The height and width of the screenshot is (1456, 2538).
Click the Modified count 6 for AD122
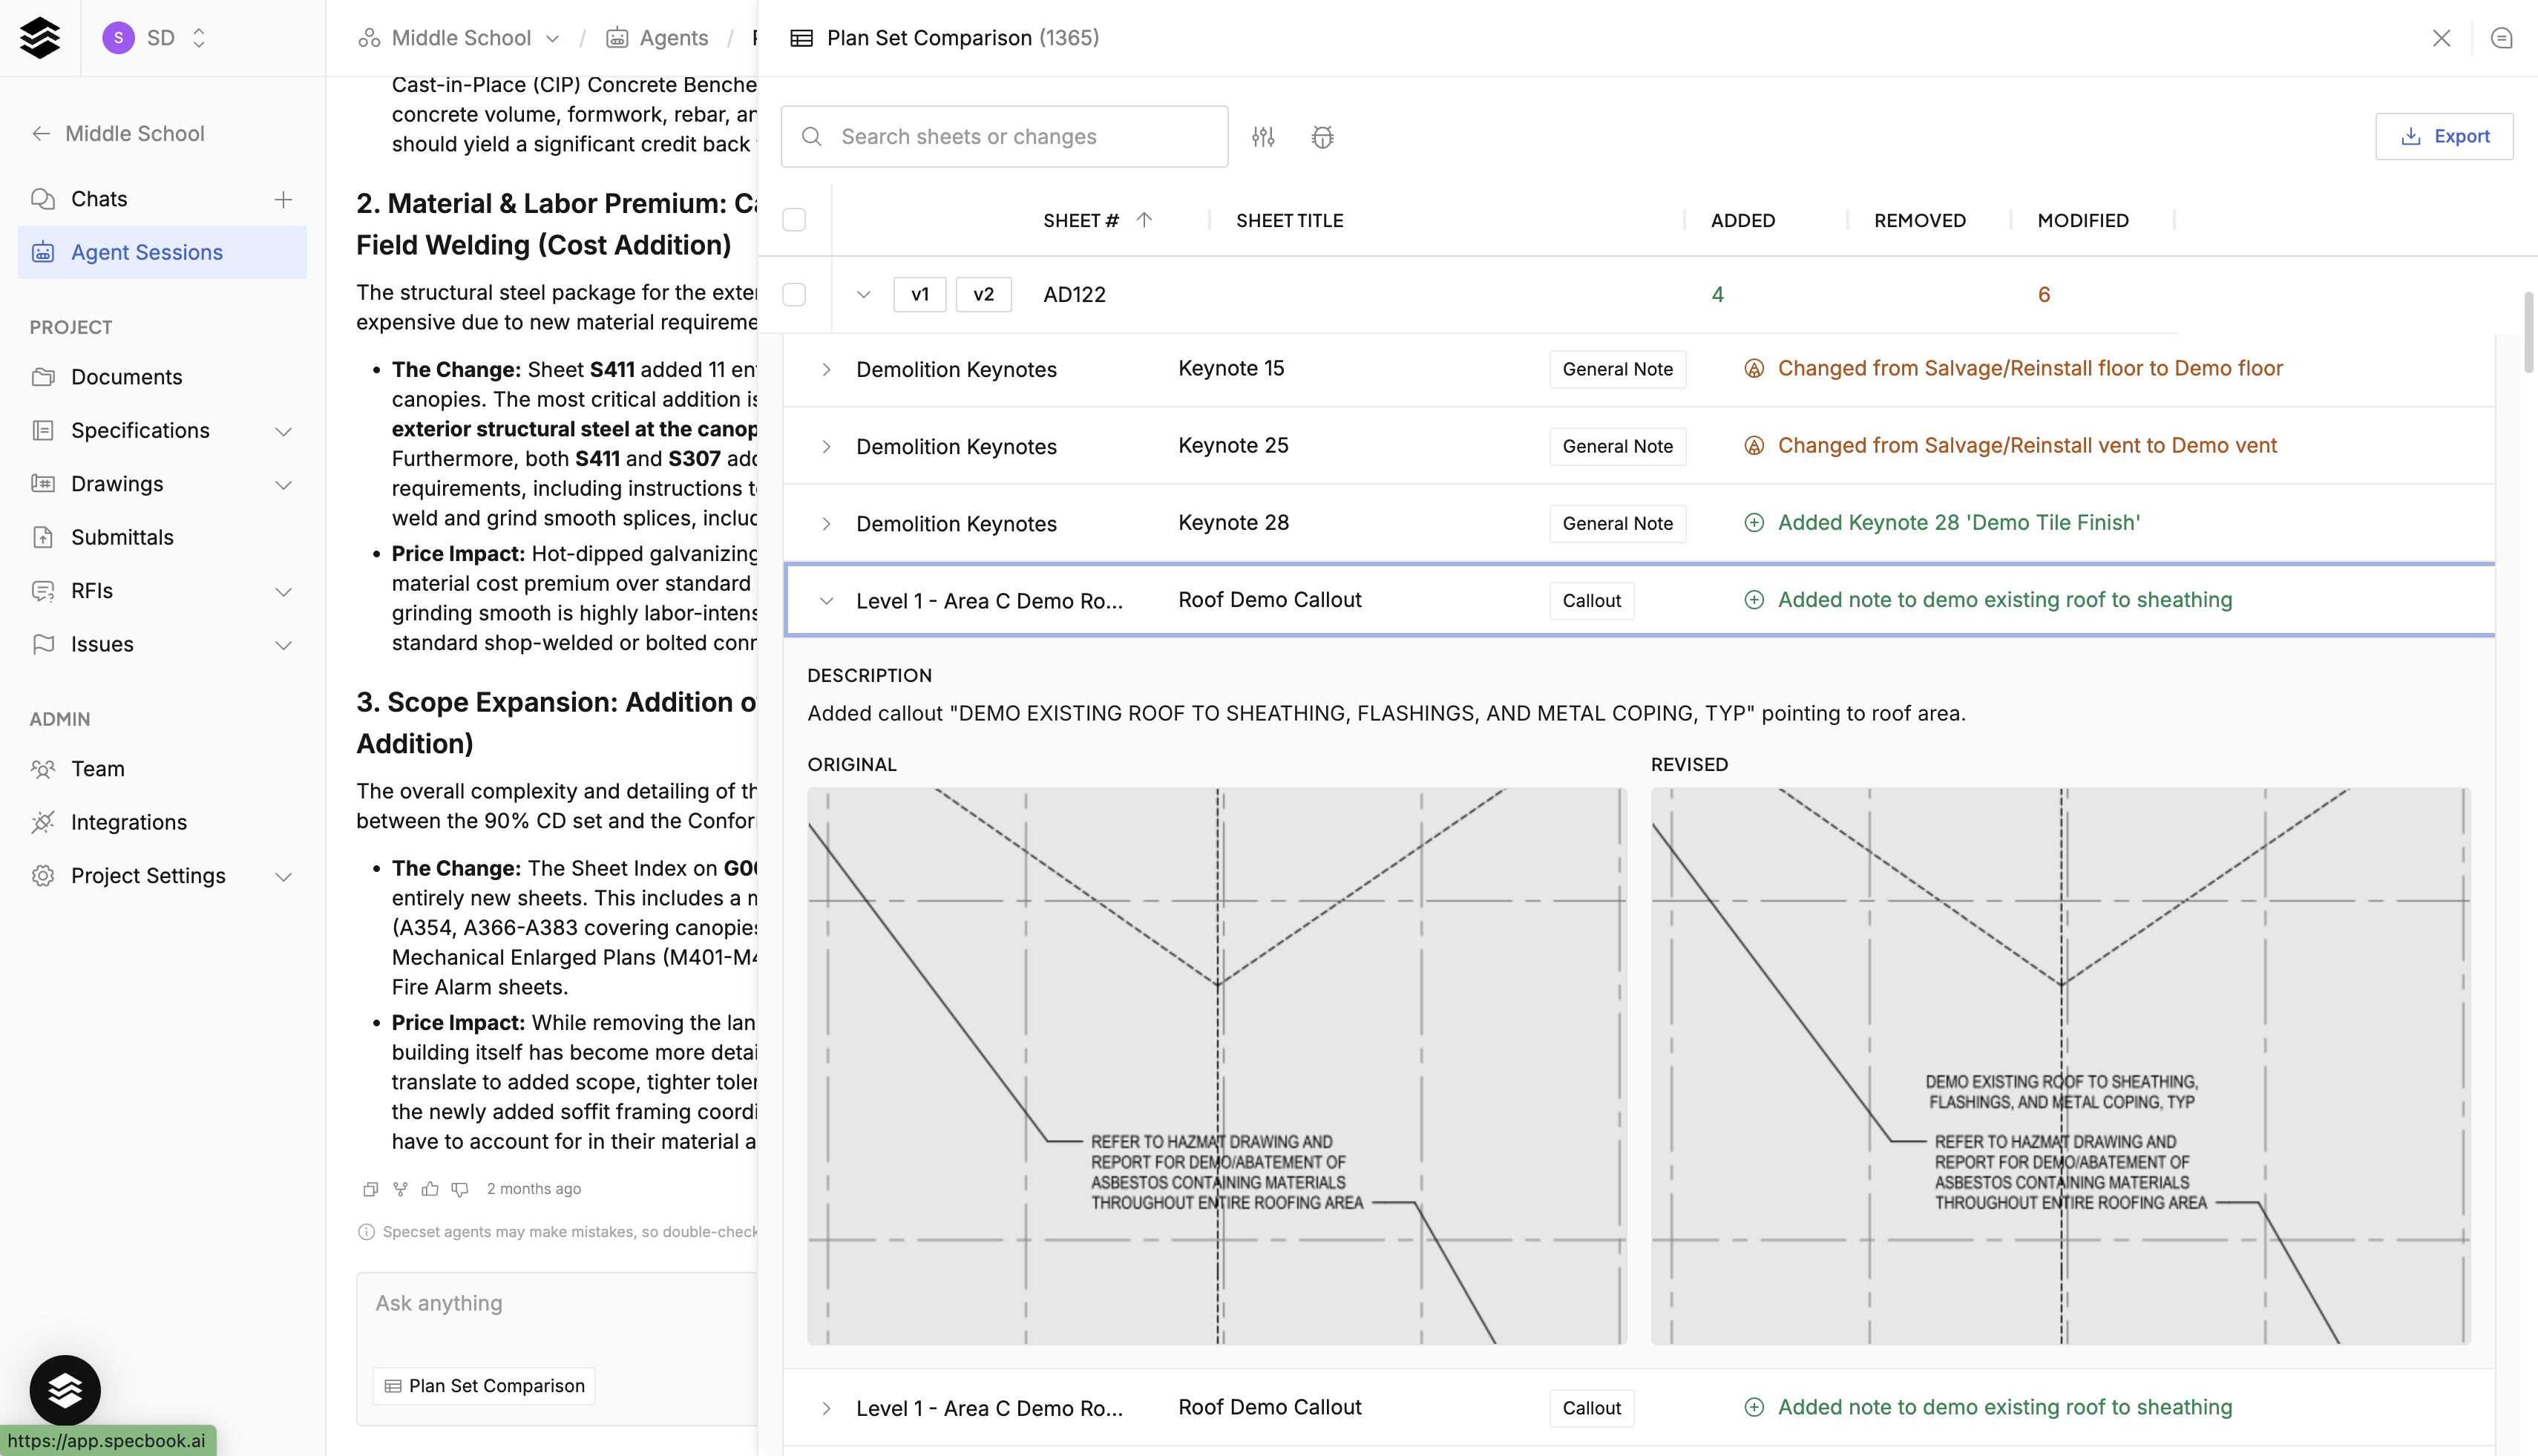pyautogui.click(x=2044, y=295)
